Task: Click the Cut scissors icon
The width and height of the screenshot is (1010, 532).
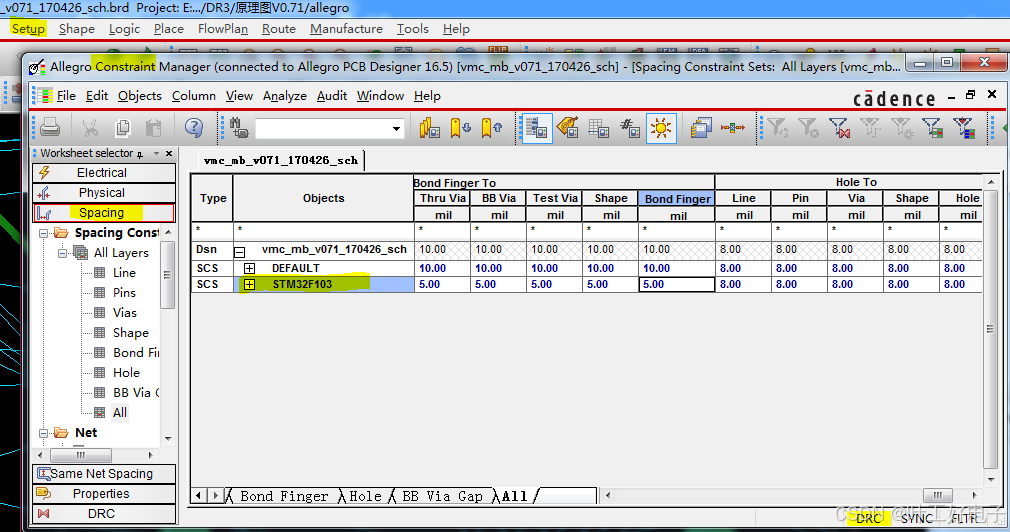Action: pyautogui.click(x=90, y=128)
